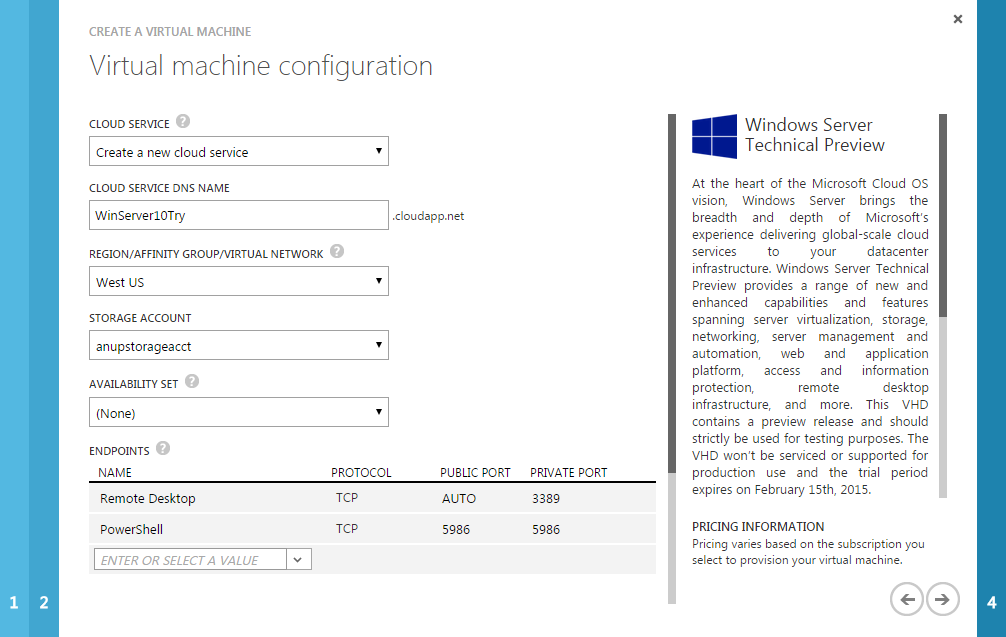
Task: Expand the West US region dropdown
Action: (238, 282)
